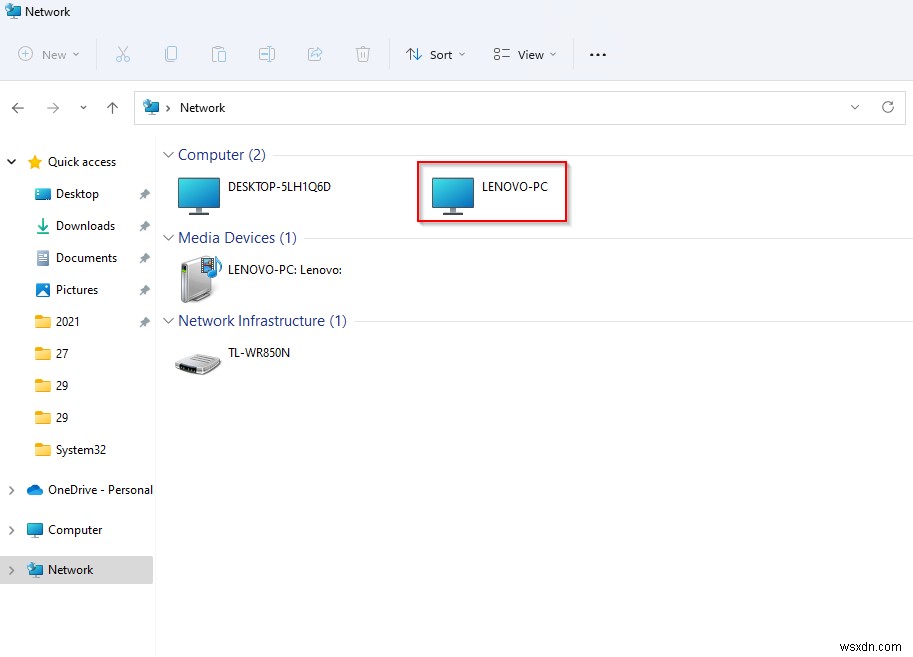
Task: Open the Downloads folder in the sidebar
Action: click(x=84, y=225)
